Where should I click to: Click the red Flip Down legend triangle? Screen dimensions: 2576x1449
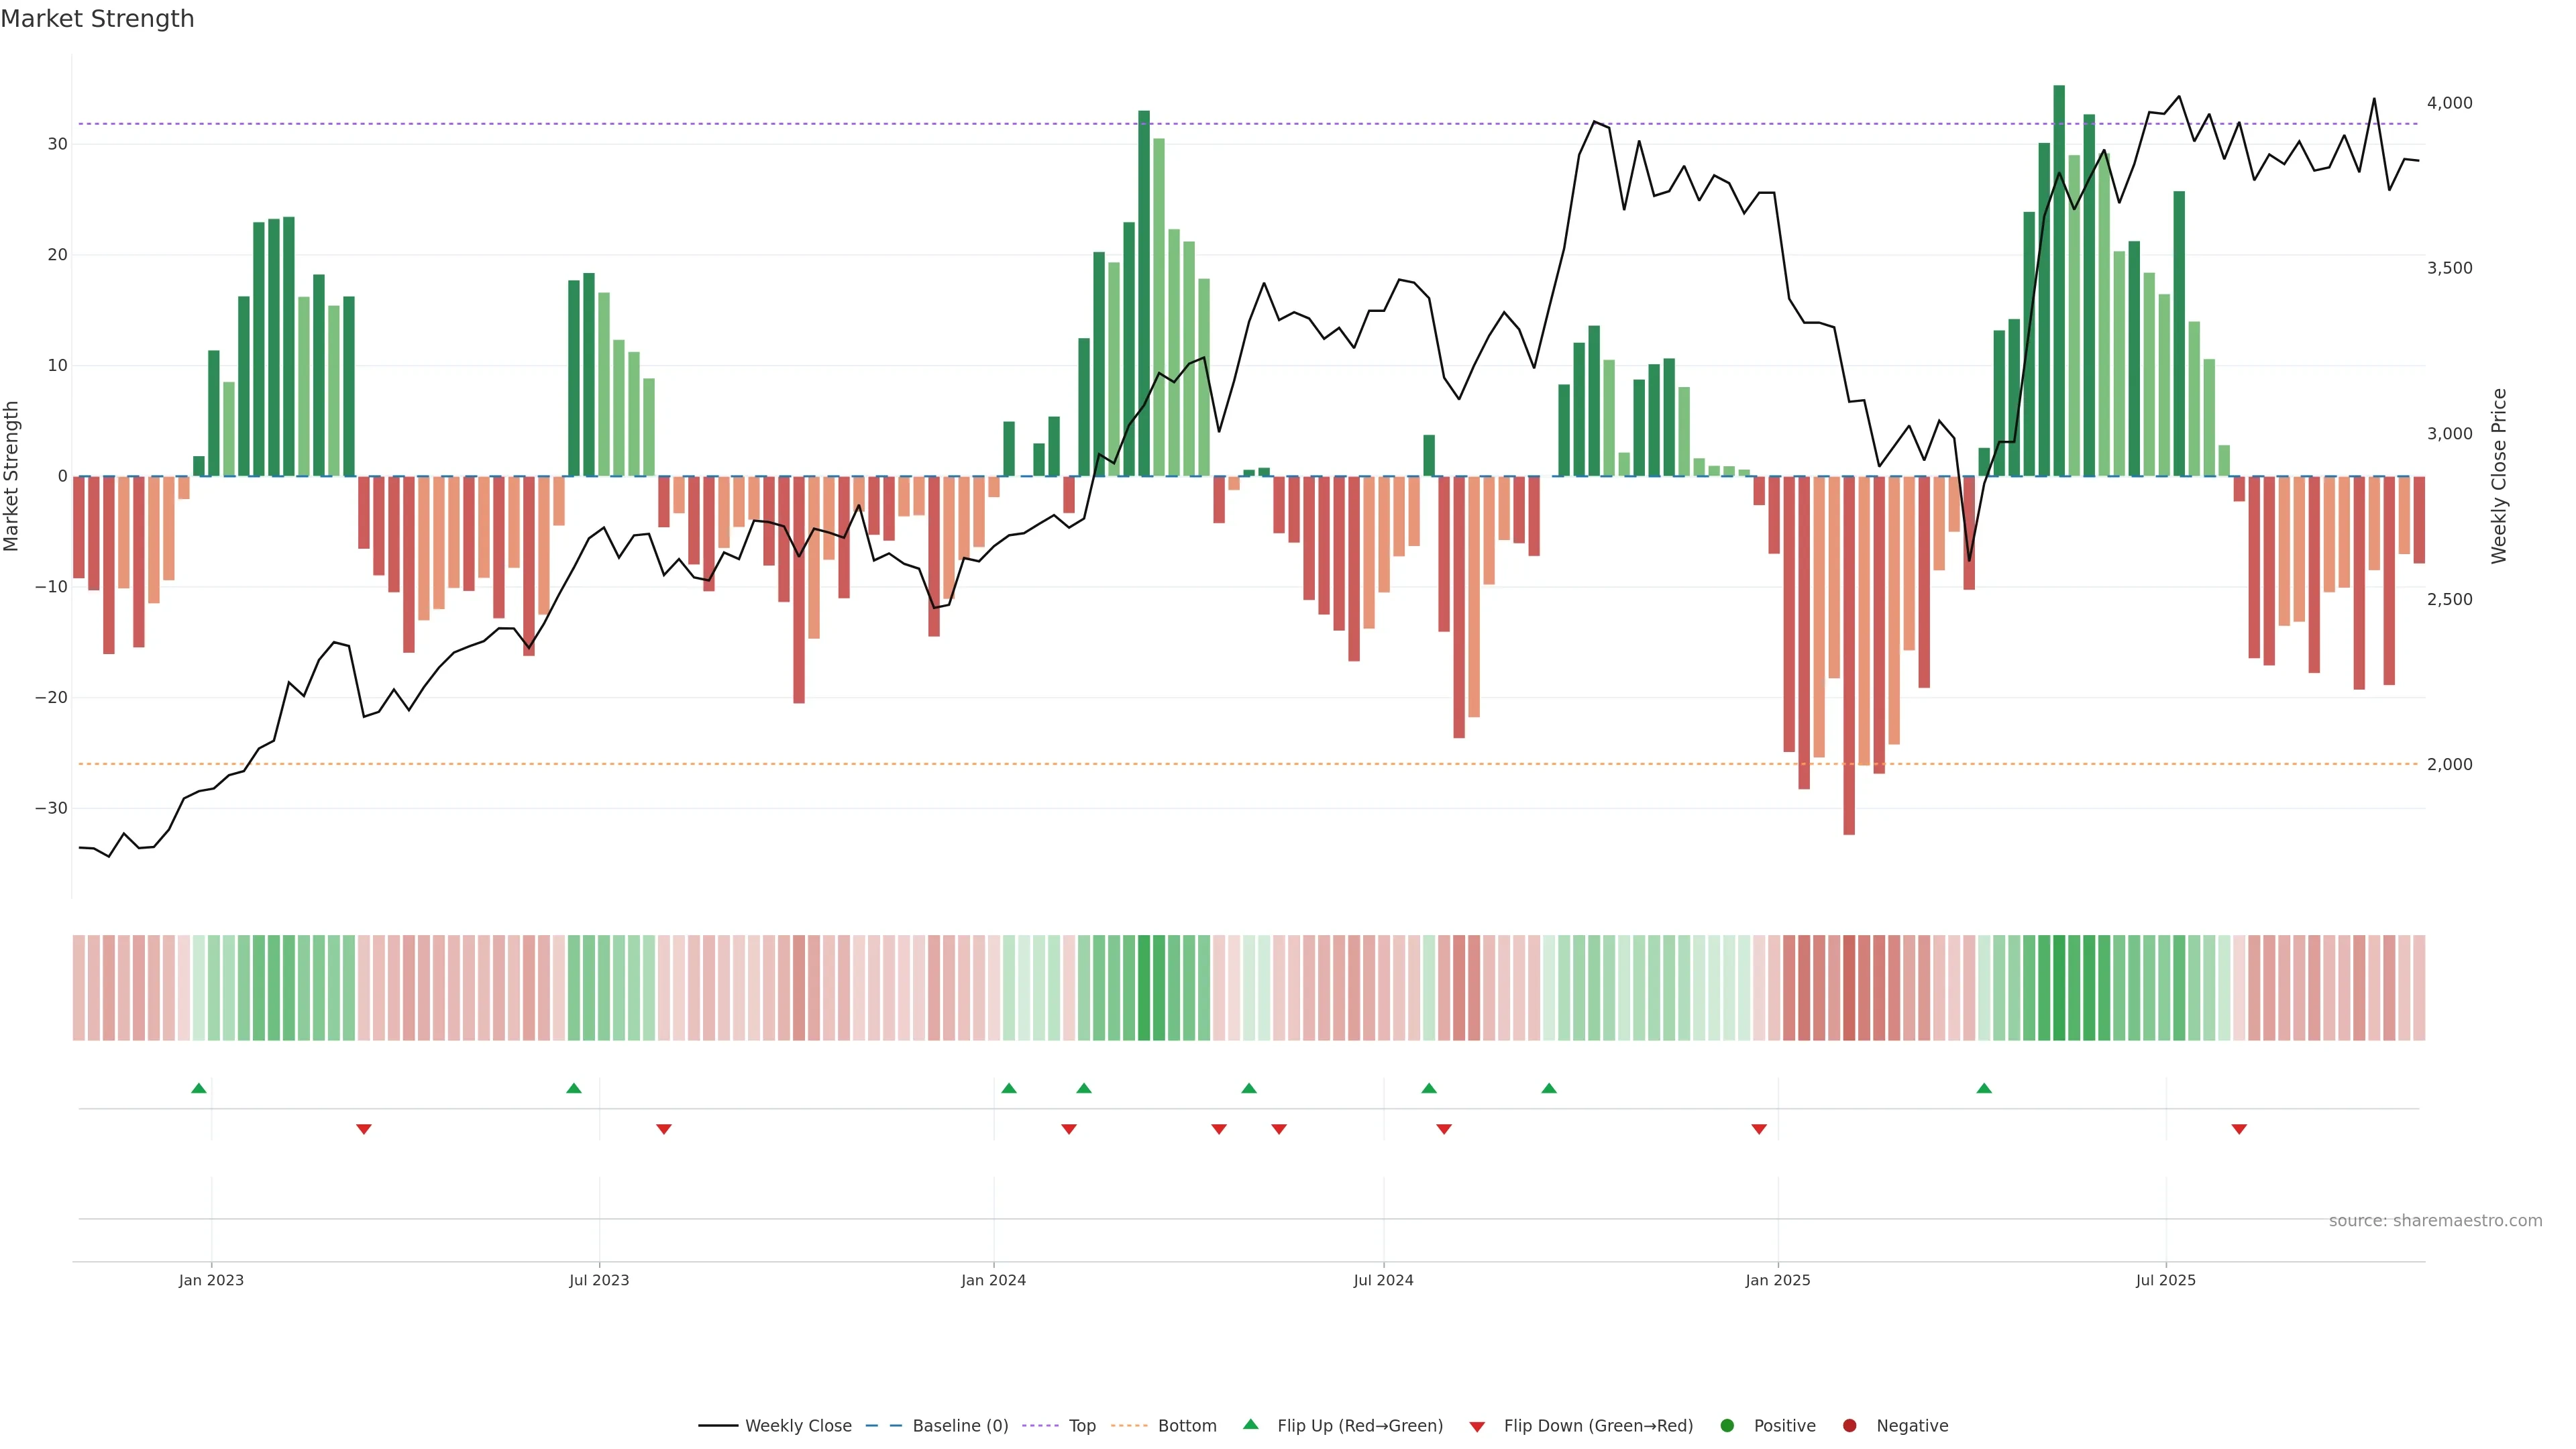coord(1477,1427)
